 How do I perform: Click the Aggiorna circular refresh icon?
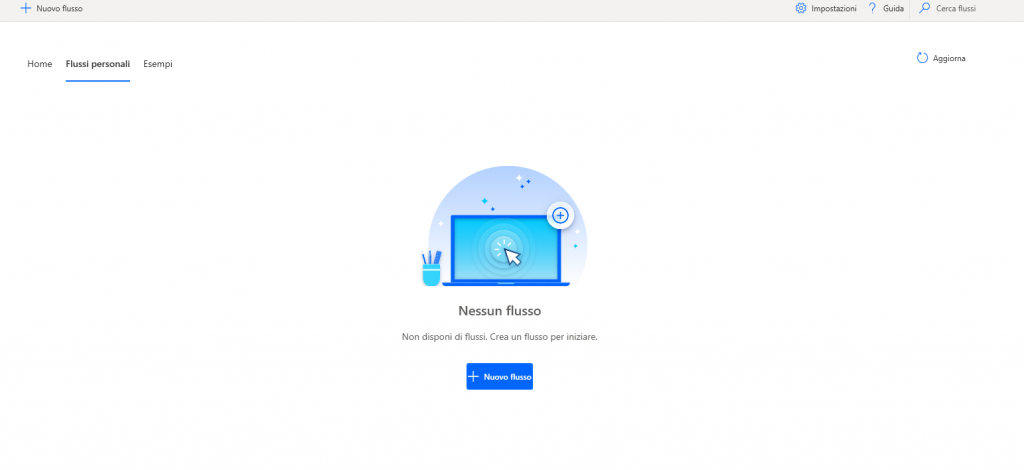pos(922,58)
